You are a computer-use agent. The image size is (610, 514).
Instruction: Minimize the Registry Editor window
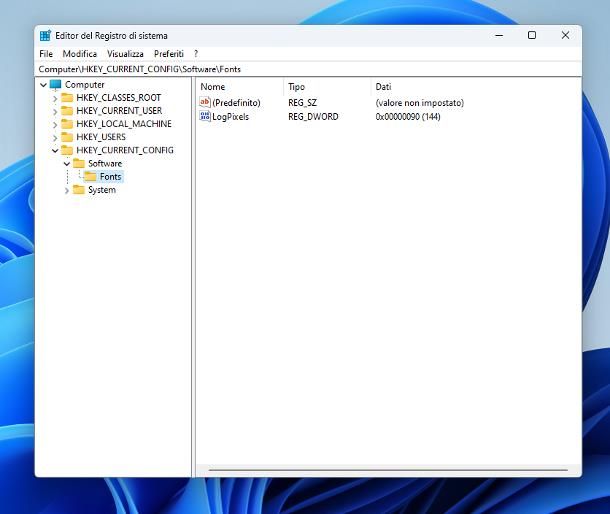click(x=499, y=35)
